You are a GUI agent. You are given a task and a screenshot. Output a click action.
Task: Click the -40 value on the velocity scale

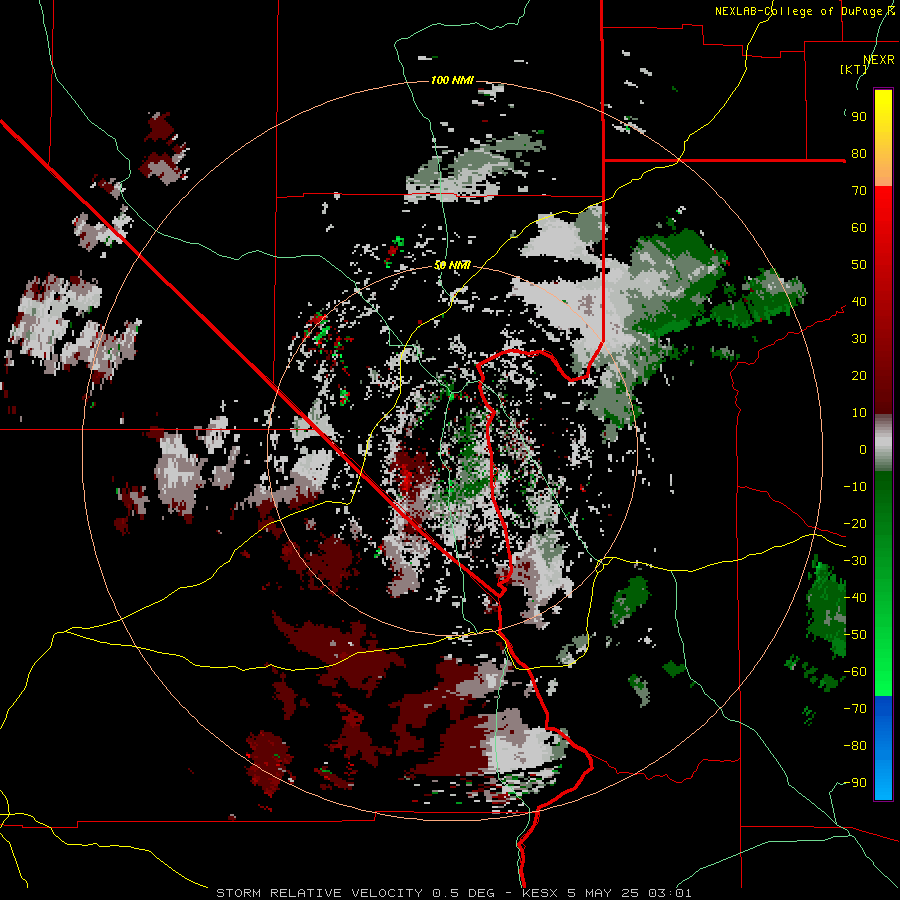point(855,598)
